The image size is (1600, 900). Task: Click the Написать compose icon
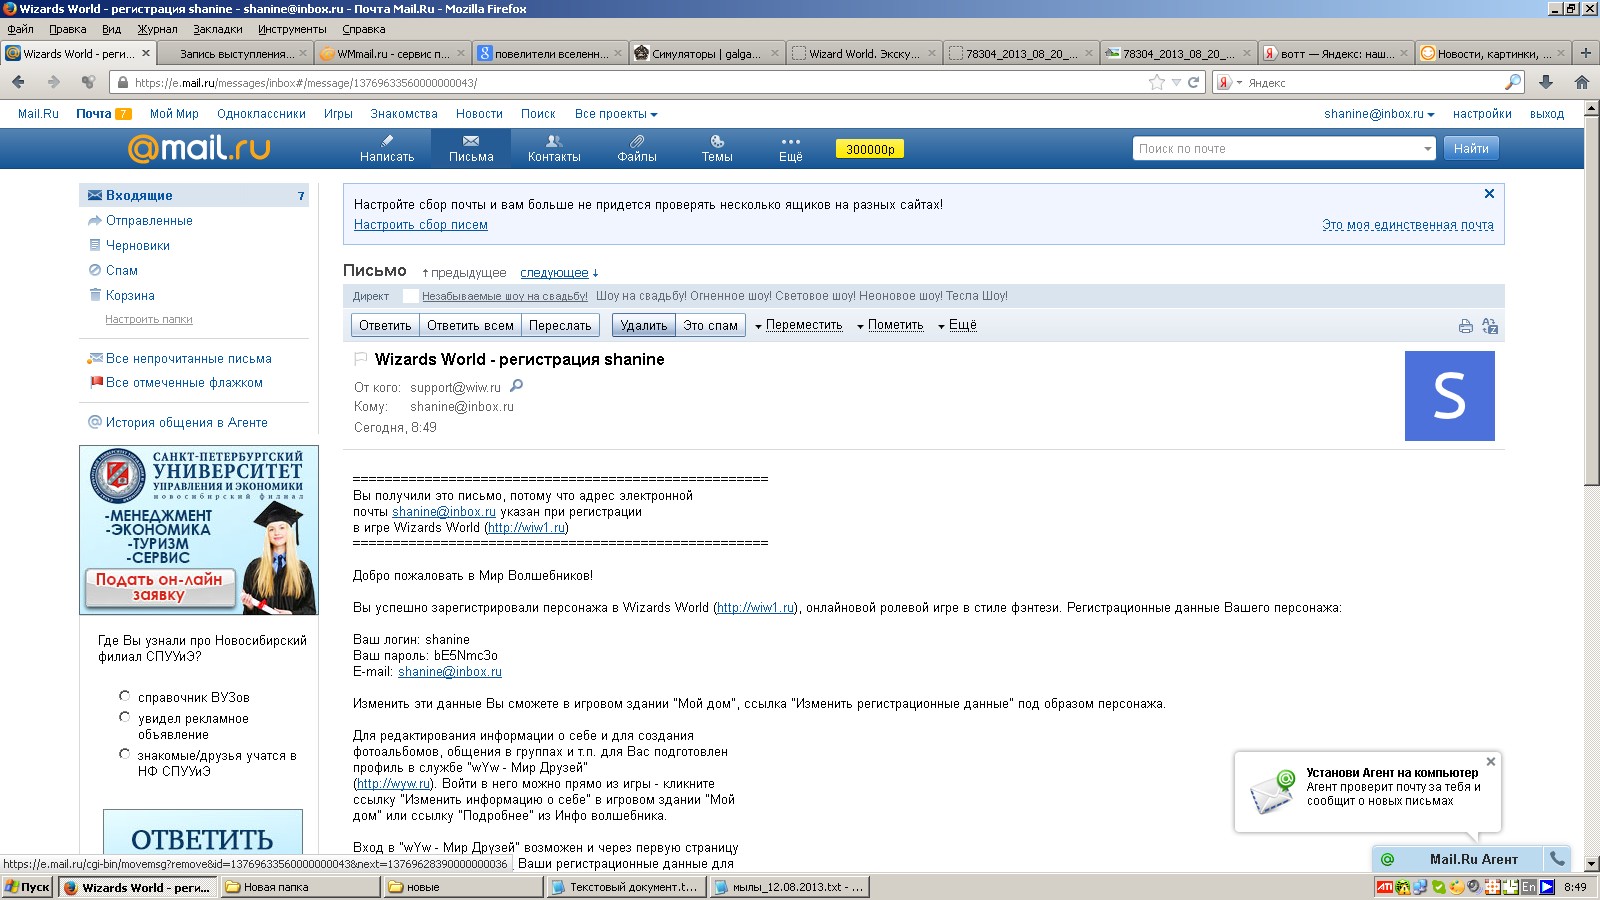[387, 141]
